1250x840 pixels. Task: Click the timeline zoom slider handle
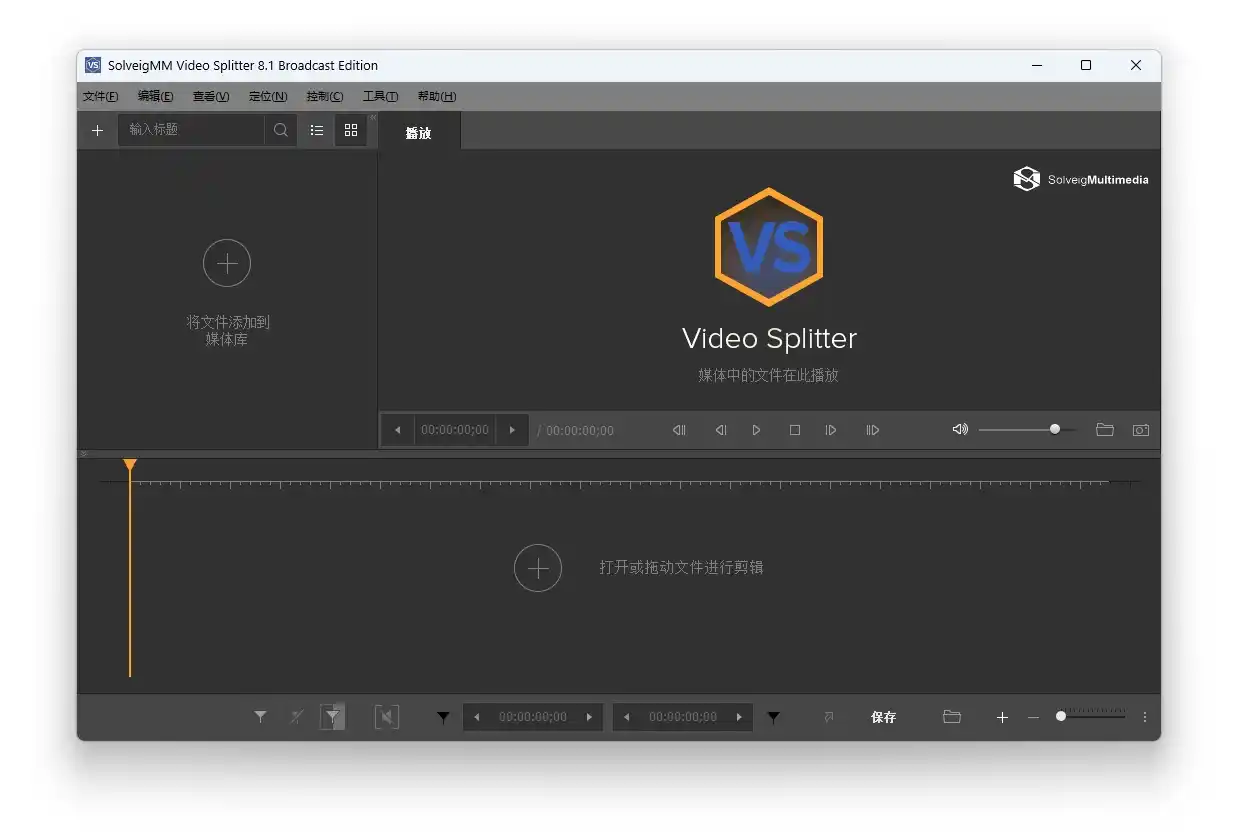tap(1061, 716)
